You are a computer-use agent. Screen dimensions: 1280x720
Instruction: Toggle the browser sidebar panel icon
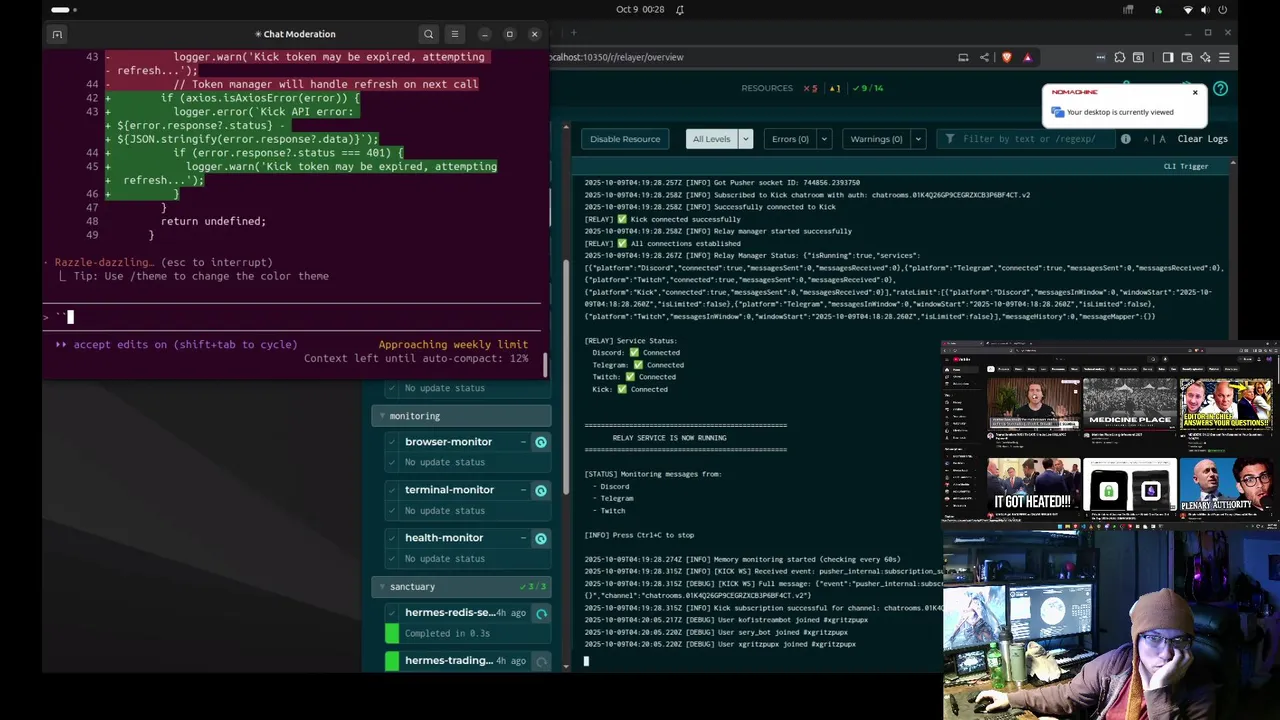(x=1167, y=57)
